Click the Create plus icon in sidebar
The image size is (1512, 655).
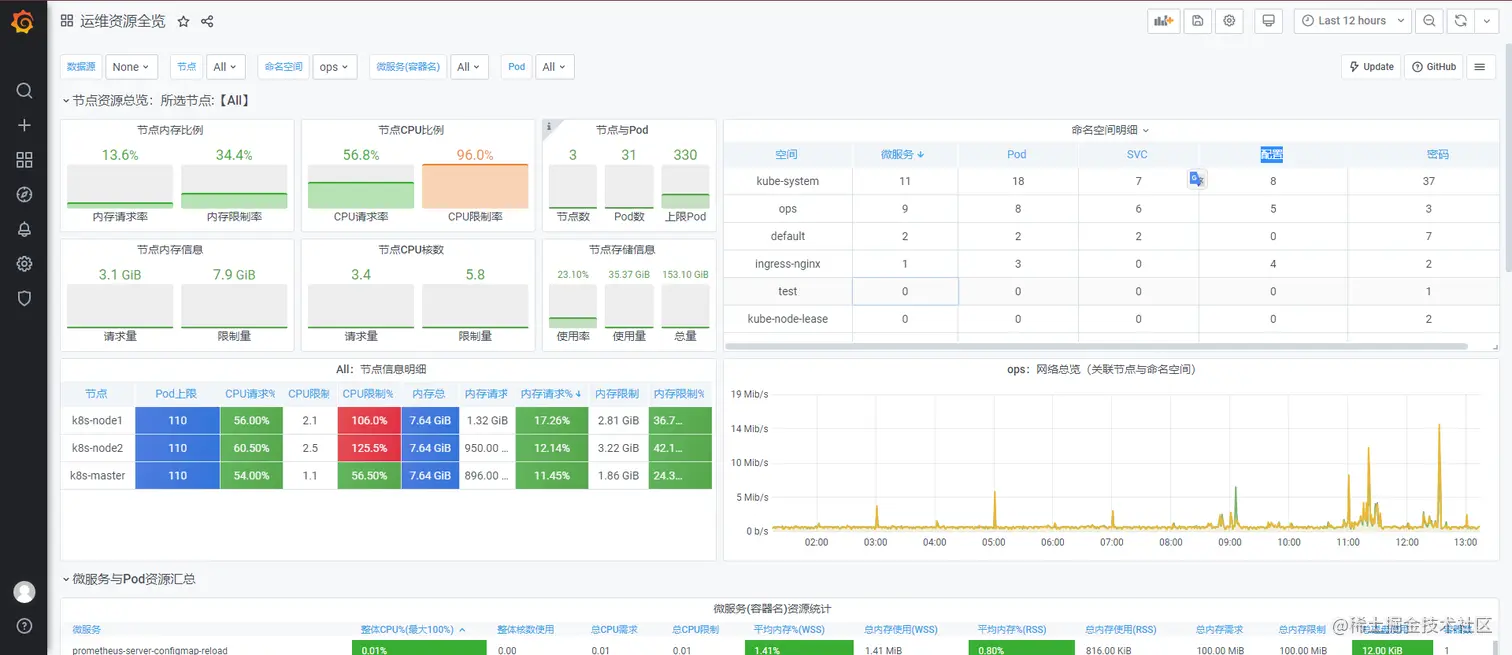[x=24, y=125]
